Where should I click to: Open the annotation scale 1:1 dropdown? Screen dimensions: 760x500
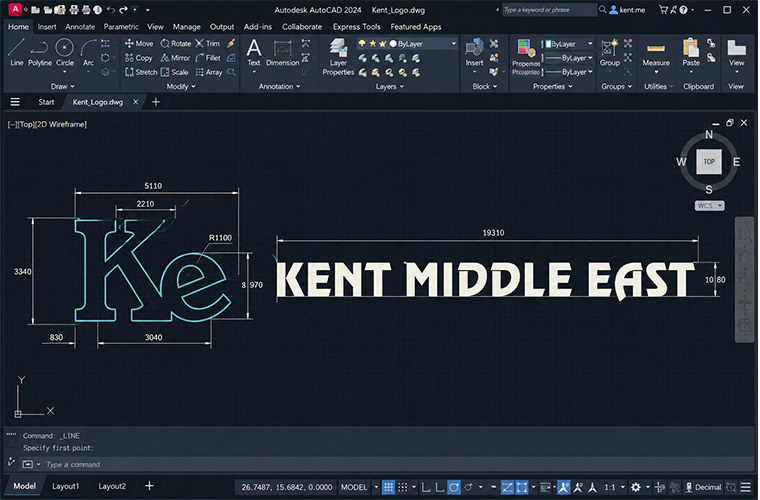coord(615,487)
